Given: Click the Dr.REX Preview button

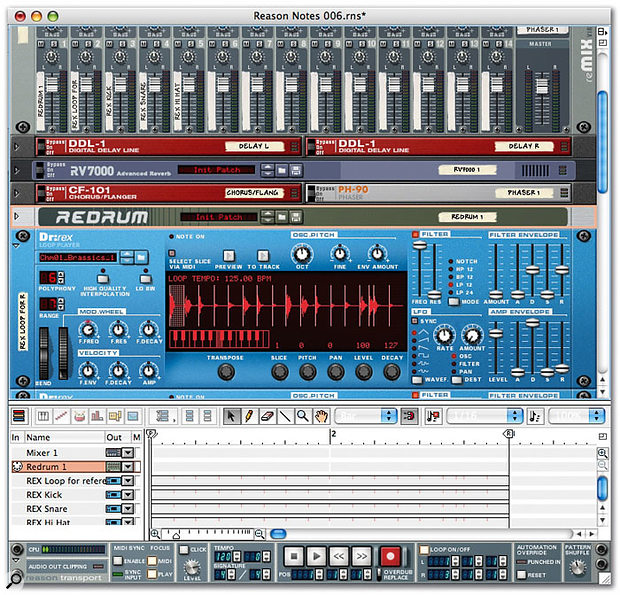Looking at the screenshot, I should (x=229, y=256).
